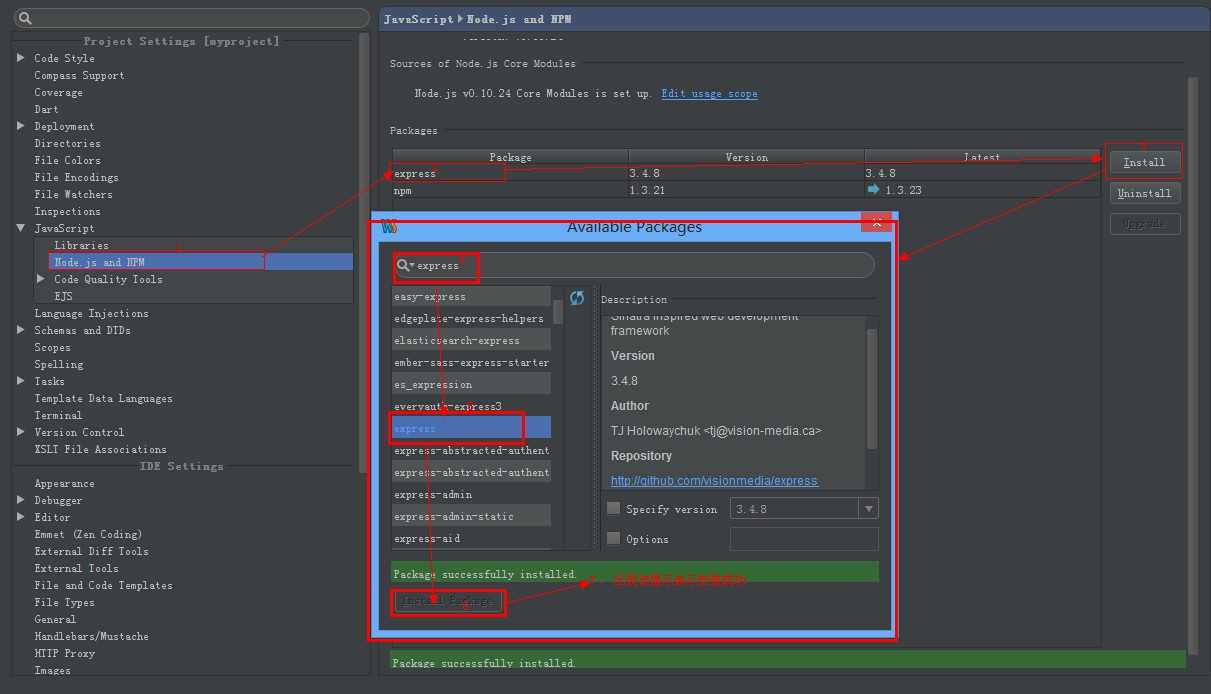The image size is (1211, 694).
Task: Click the Package column header
Action: (x=510, y=157)
